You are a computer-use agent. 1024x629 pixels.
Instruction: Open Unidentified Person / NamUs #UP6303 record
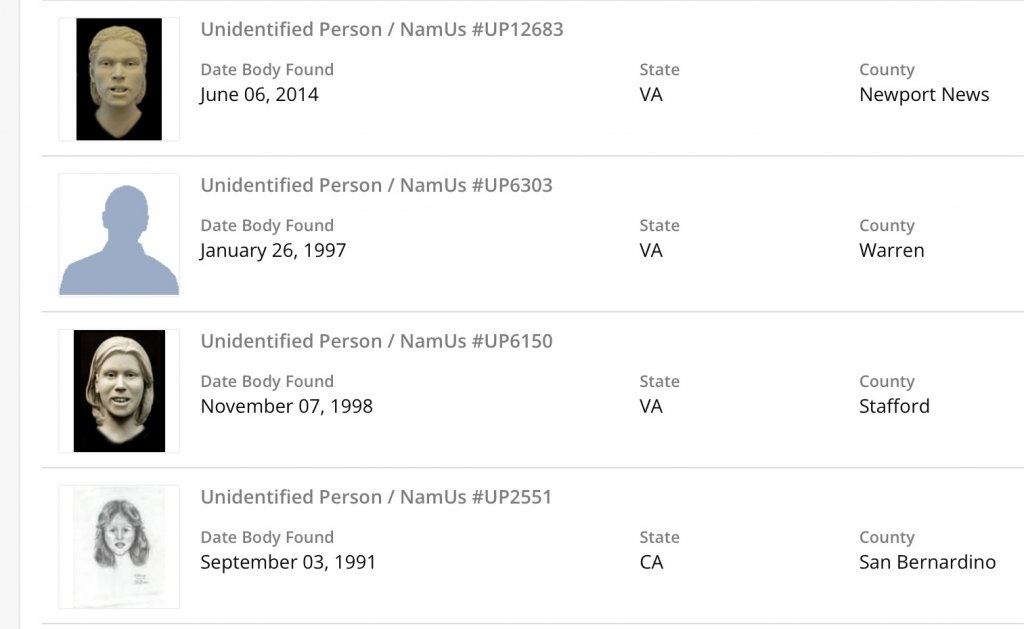pyautogui.click(x=376, y=185)
